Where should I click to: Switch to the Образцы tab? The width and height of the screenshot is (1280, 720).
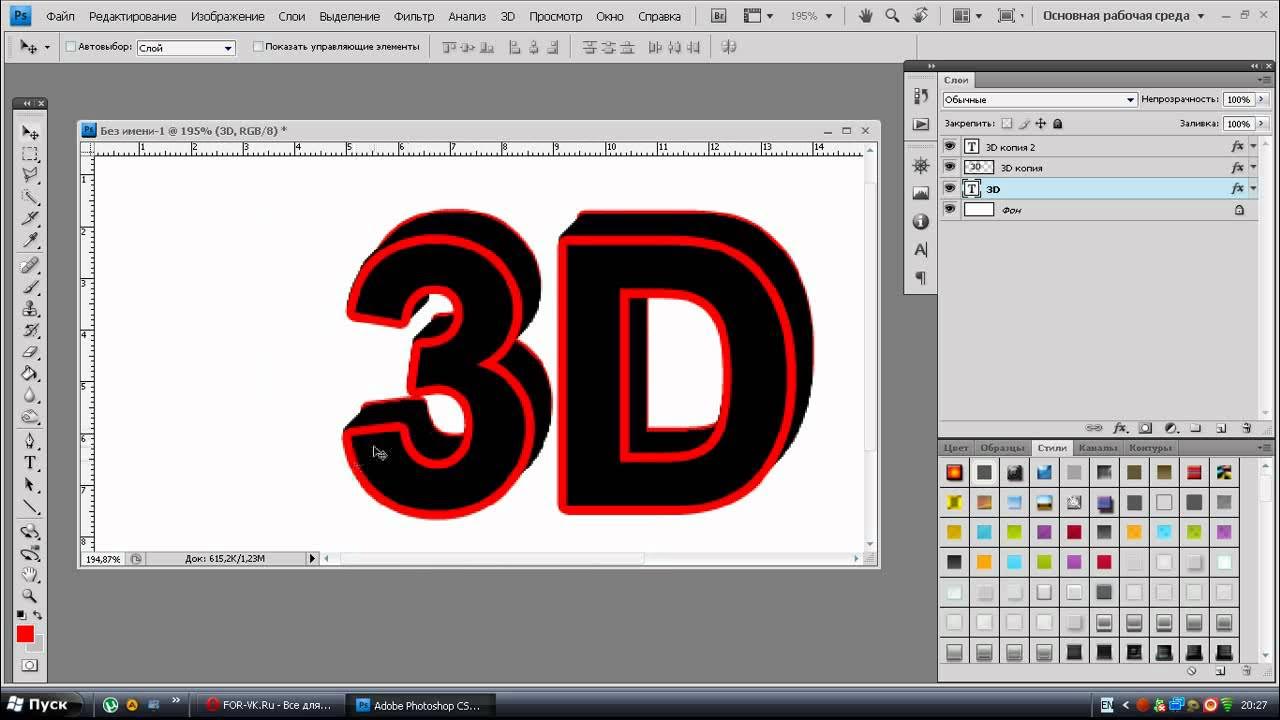1002,448
